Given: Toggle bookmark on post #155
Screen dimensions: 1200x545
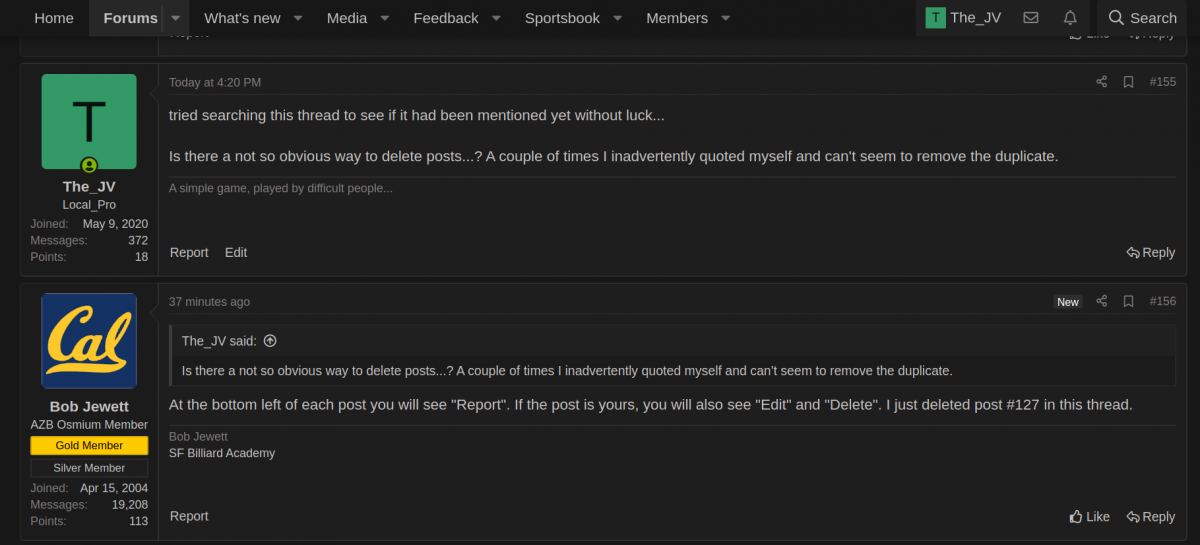Looking at the screenshot, I should point(1128,82).
